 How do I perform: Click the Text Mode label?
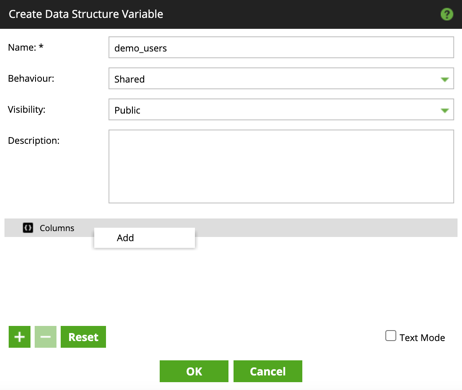[422, 338]
